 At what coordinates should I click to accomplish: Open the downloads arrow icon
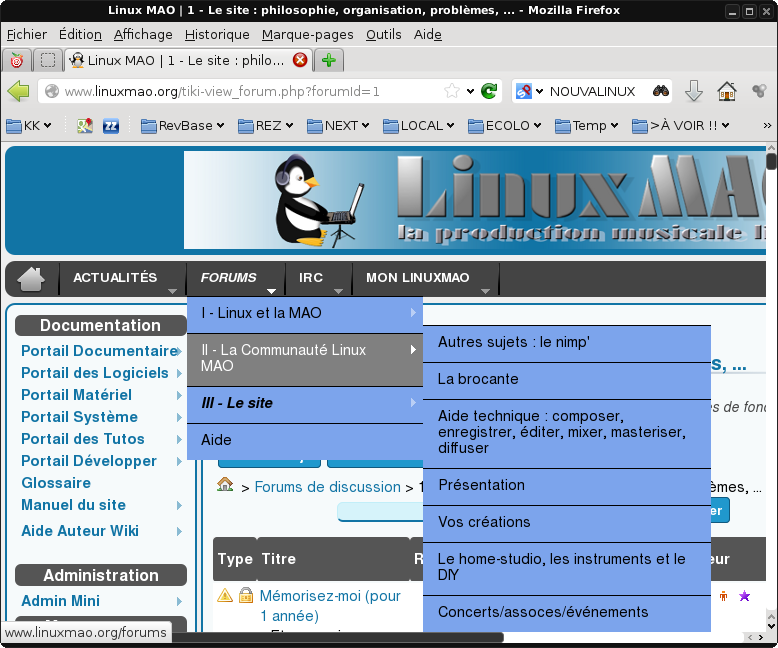click(694, 91)
